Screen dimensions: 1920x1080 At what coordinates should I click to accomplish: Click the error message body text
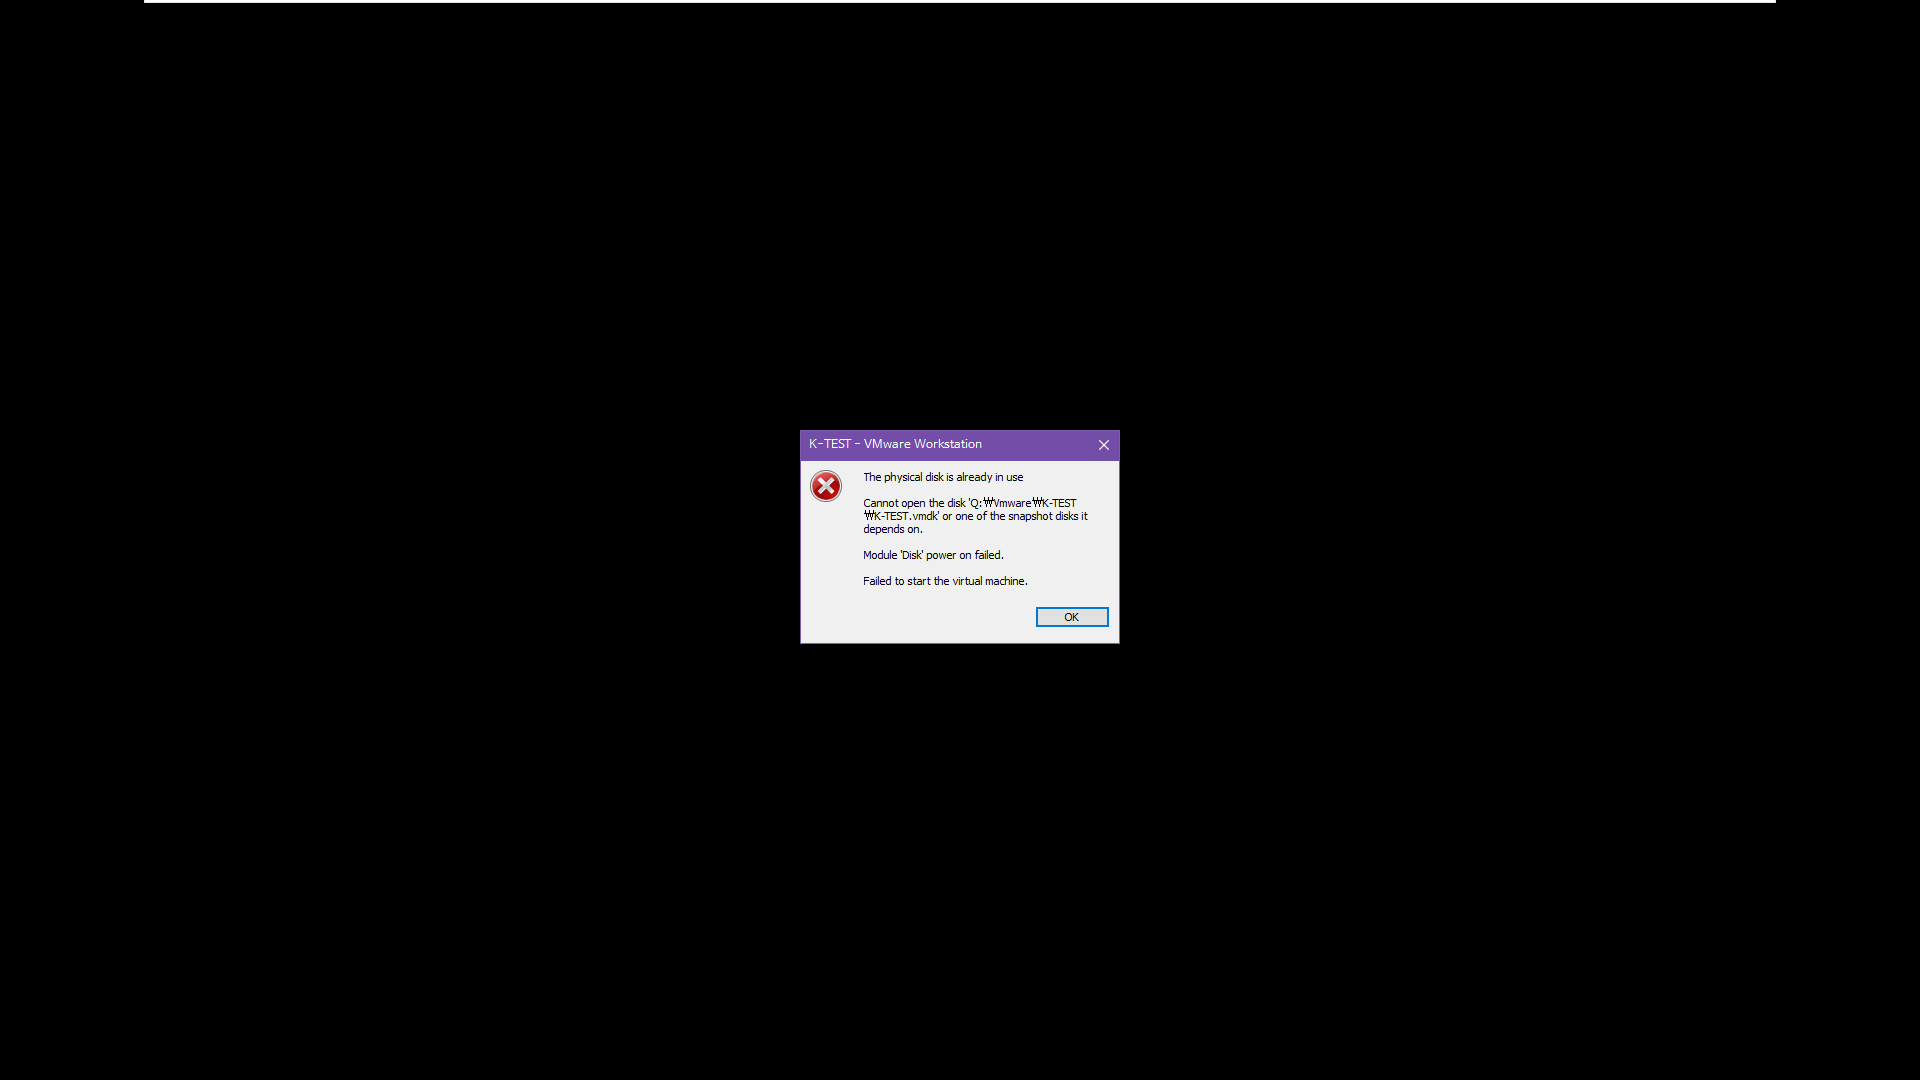pos(976,527)
